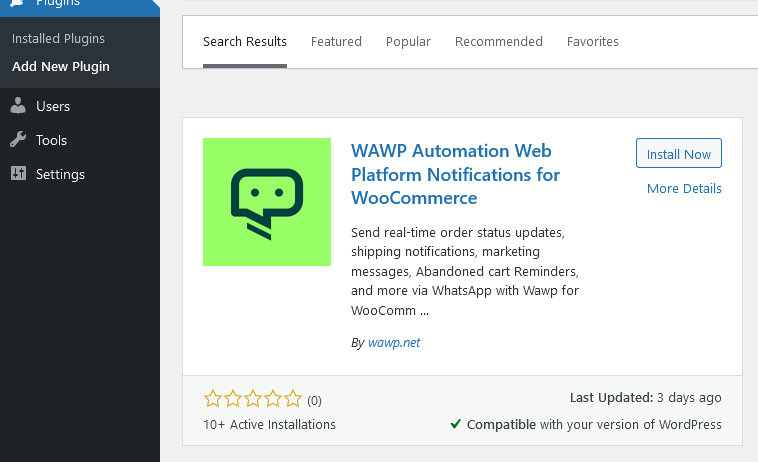Click the fifth rating star
The image size is (758, 462).
click(293, 399)
